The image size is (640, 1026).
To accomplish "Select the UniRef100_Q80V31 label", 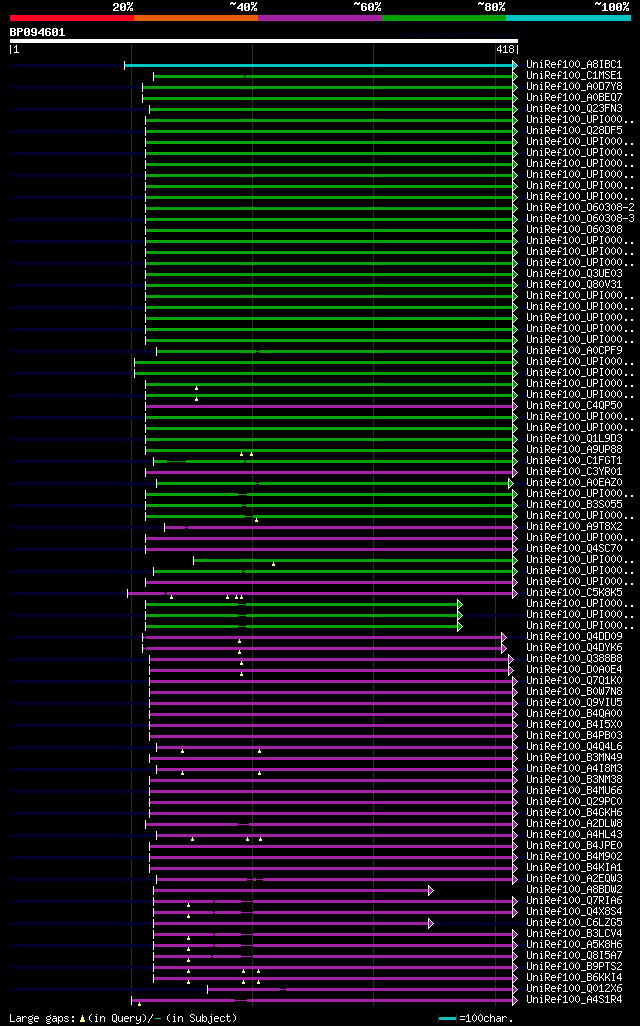I will click(574, 285).
